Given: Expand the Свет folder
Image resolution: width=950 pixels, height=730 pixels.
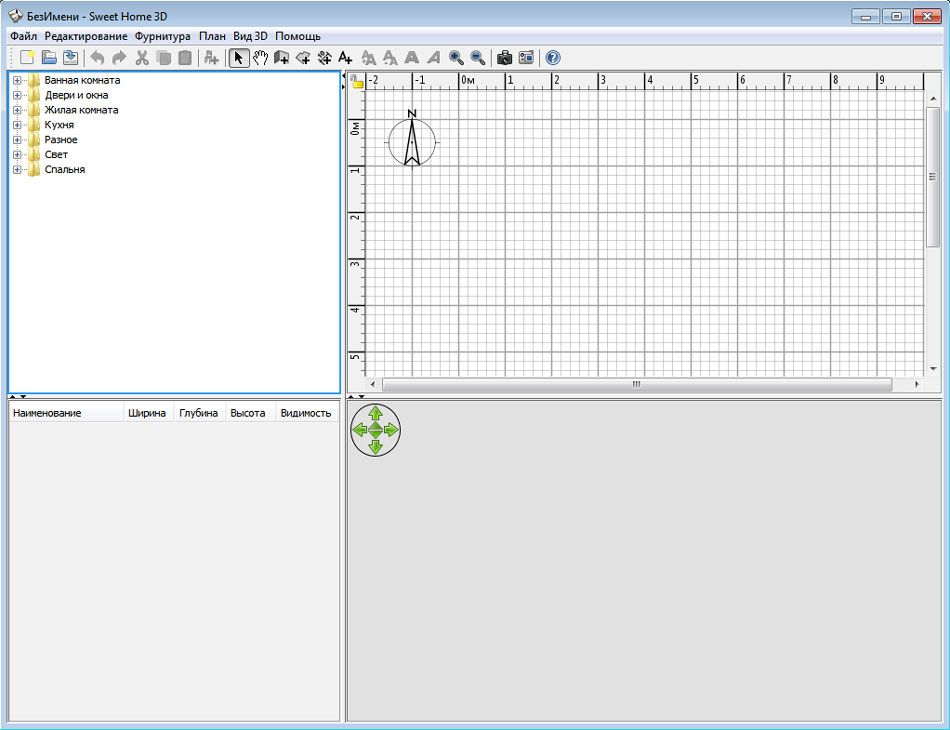Looking at the screenshot, I should [17, 154].
